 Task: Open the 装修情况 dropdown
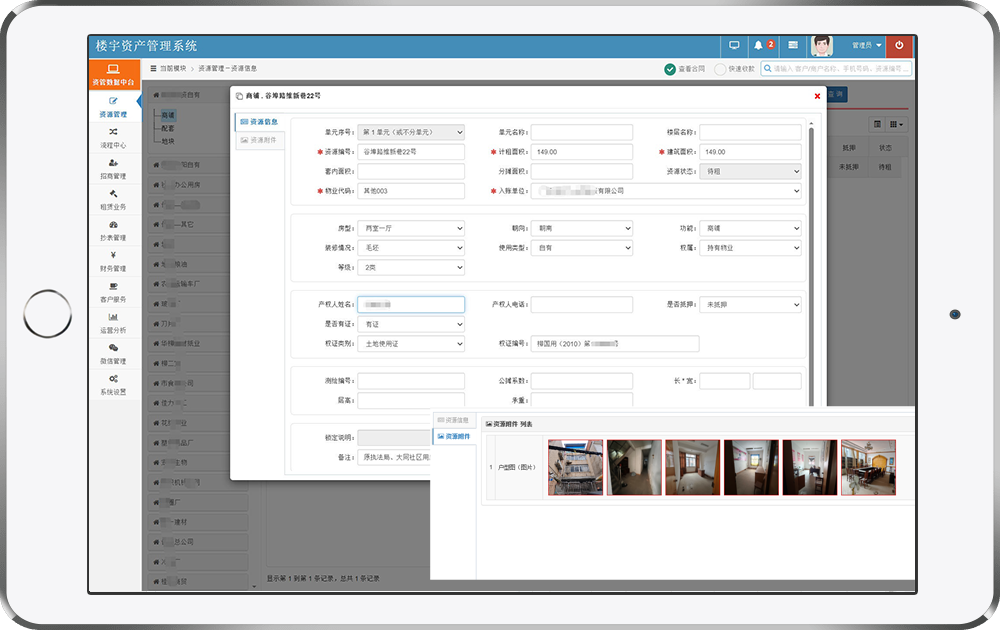tap(411, 247)
